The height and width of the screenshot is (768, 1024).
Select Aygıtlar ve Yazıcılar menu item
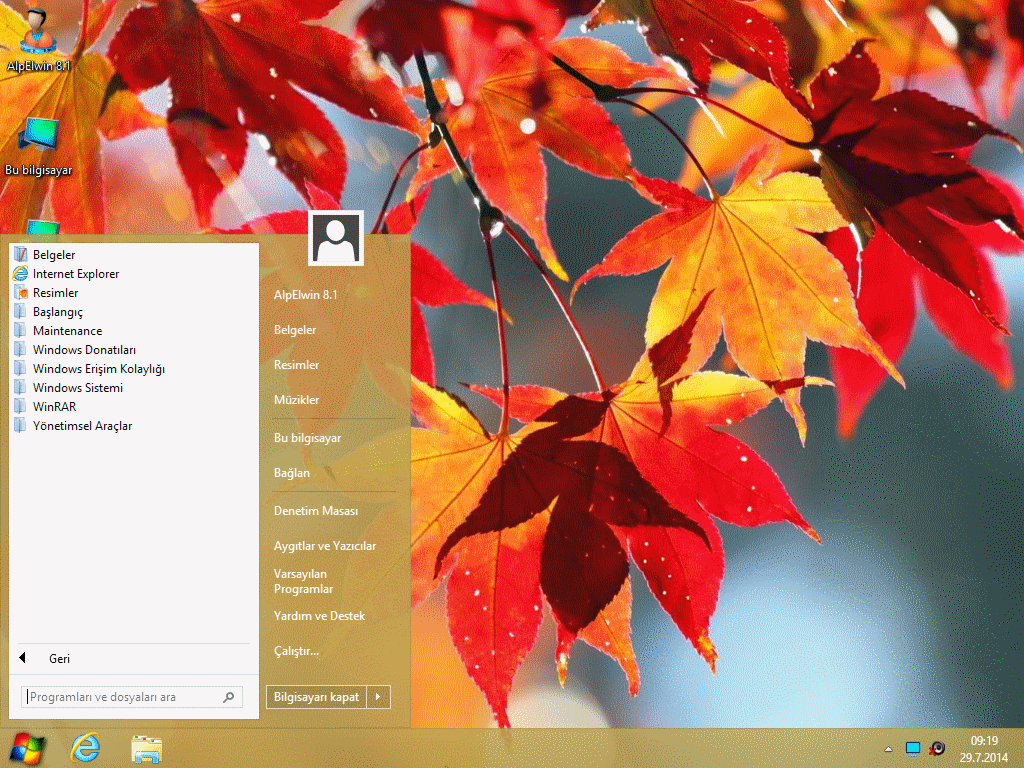(325, 546)
